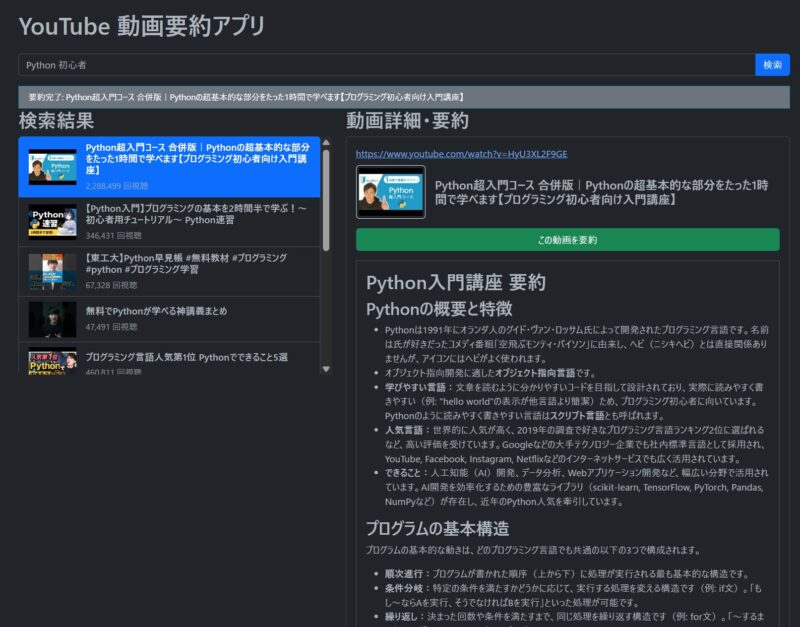Select the Python速習 チュートリアル result
800x627 pixels.
[169, 222]
